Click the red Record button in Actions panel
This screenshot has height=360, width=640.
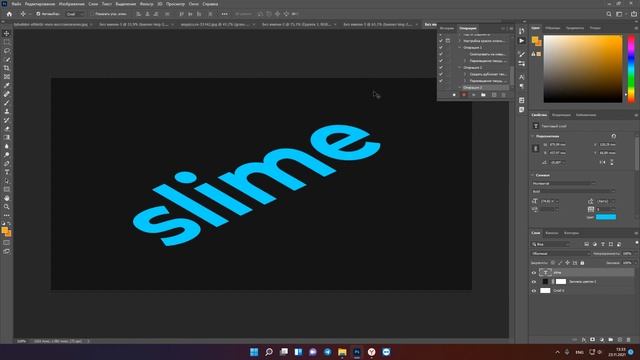(x=464, y=95)
